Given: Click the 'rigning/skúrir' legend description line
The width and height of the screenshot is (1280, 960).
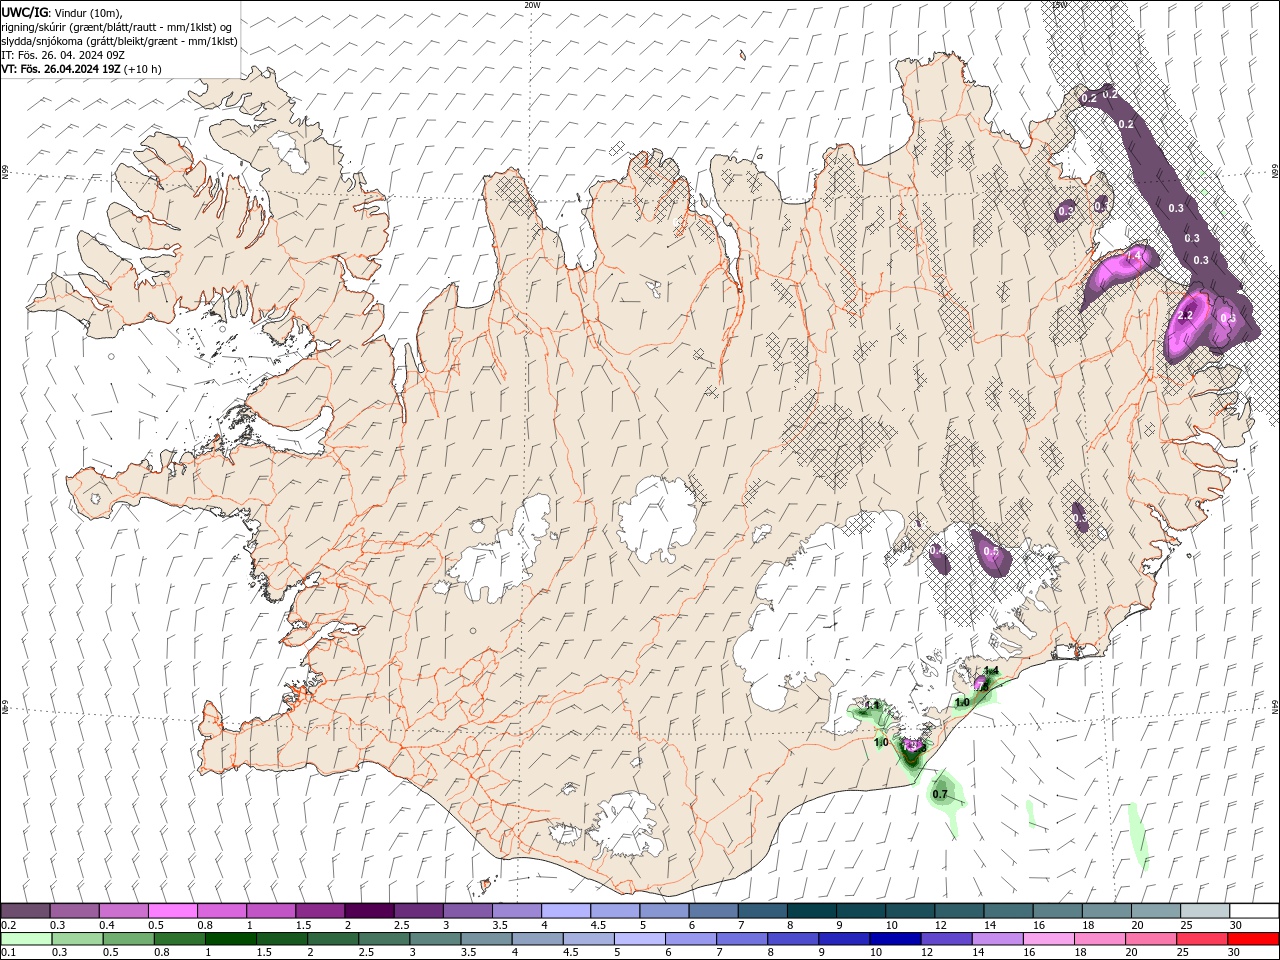Looking at the screenshot, I should [x=117, y=27].
